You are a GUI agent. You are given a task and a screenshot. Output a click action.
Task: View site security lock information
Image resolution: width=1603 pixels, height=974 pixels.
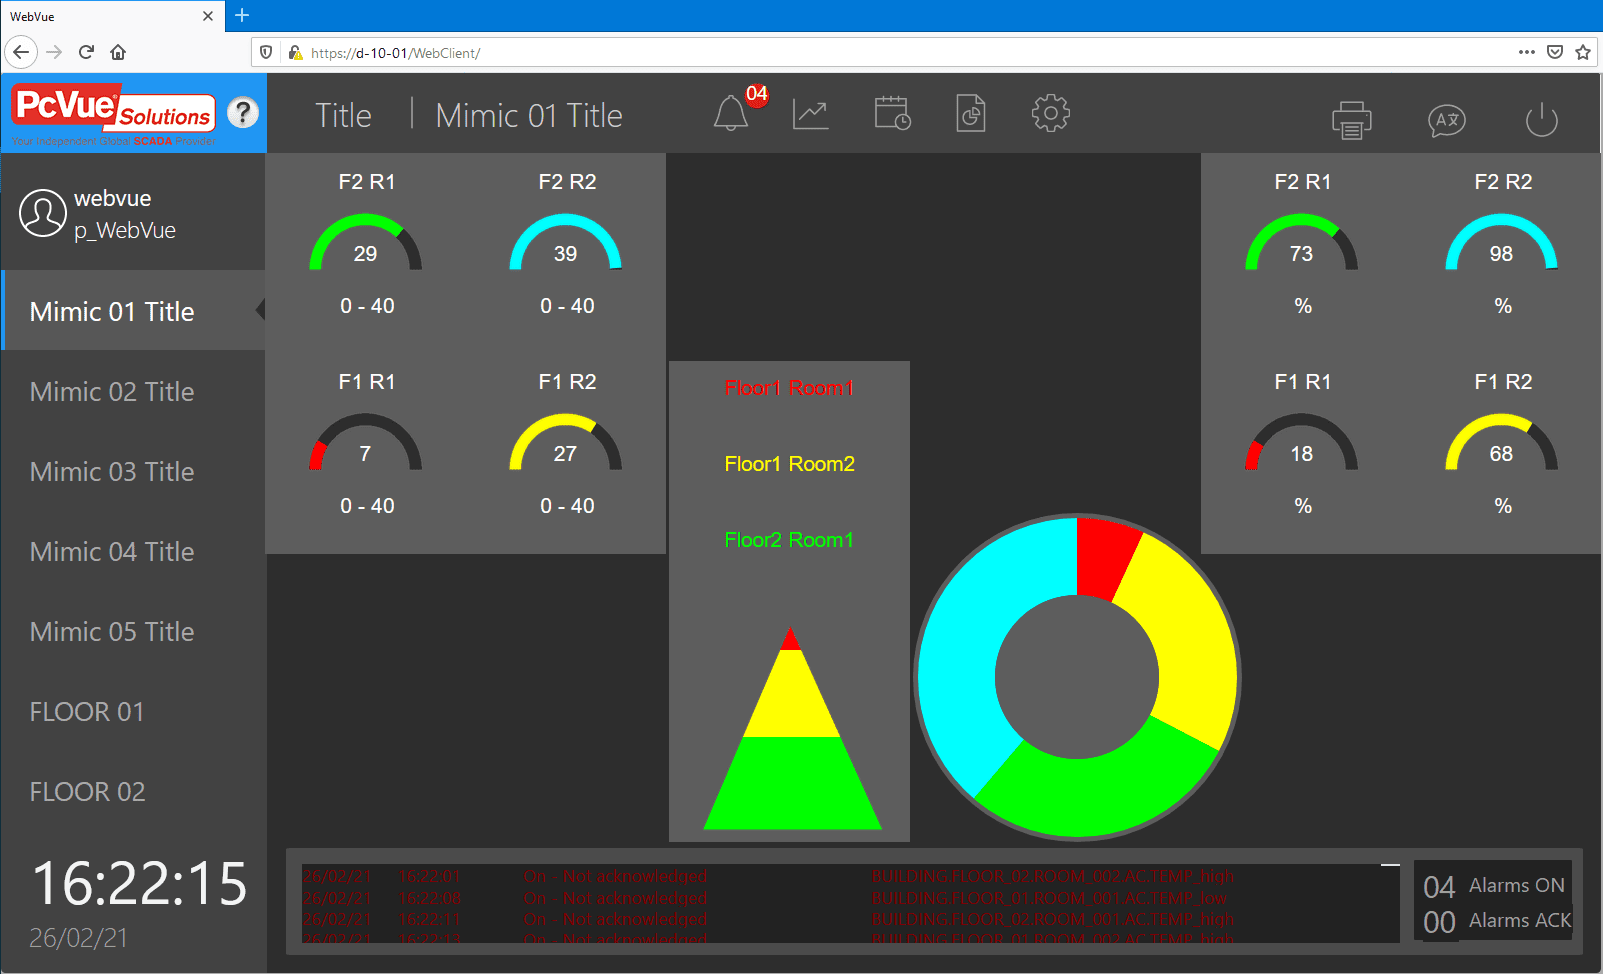[295, 52]
